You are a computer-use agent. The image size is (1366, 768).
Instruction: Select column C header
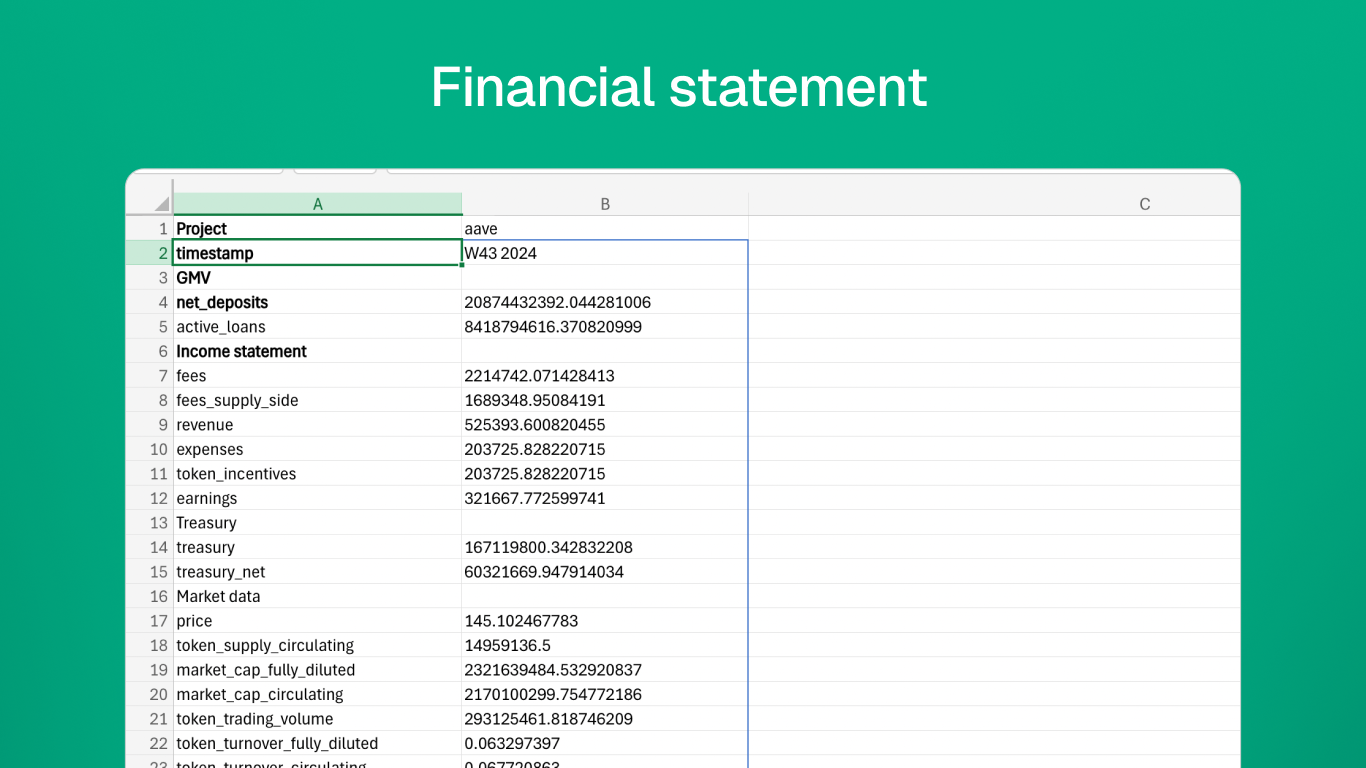(1144, 204)
